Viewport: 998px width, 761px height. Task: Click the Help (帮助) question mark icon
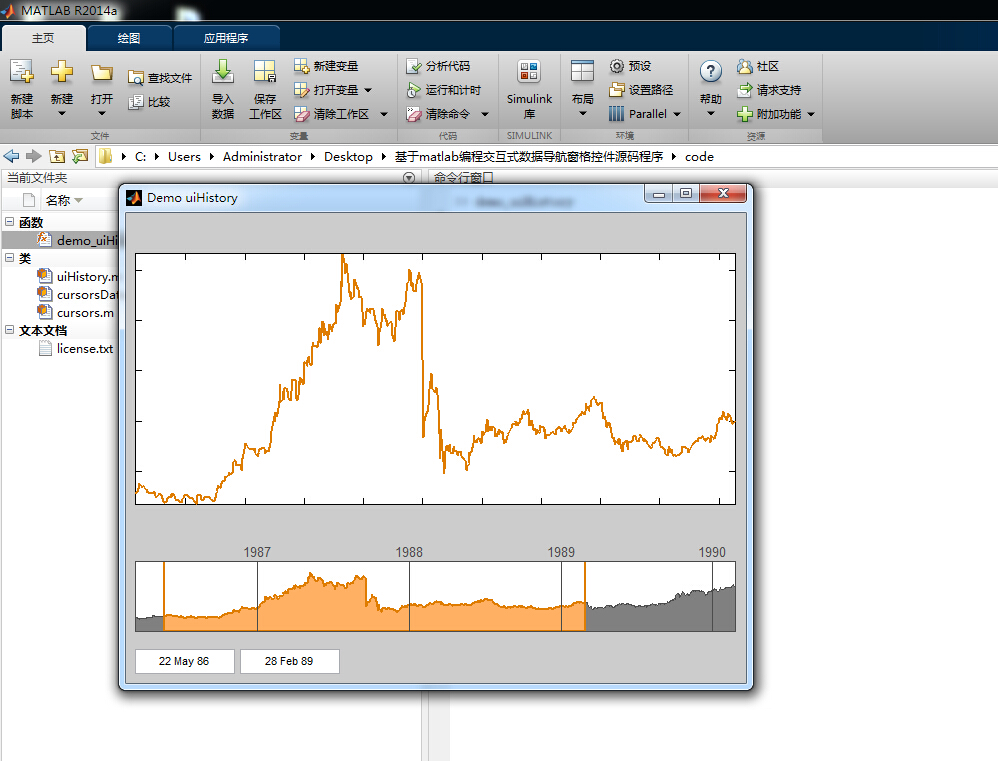pyautogui.click(x=710, y=71)
